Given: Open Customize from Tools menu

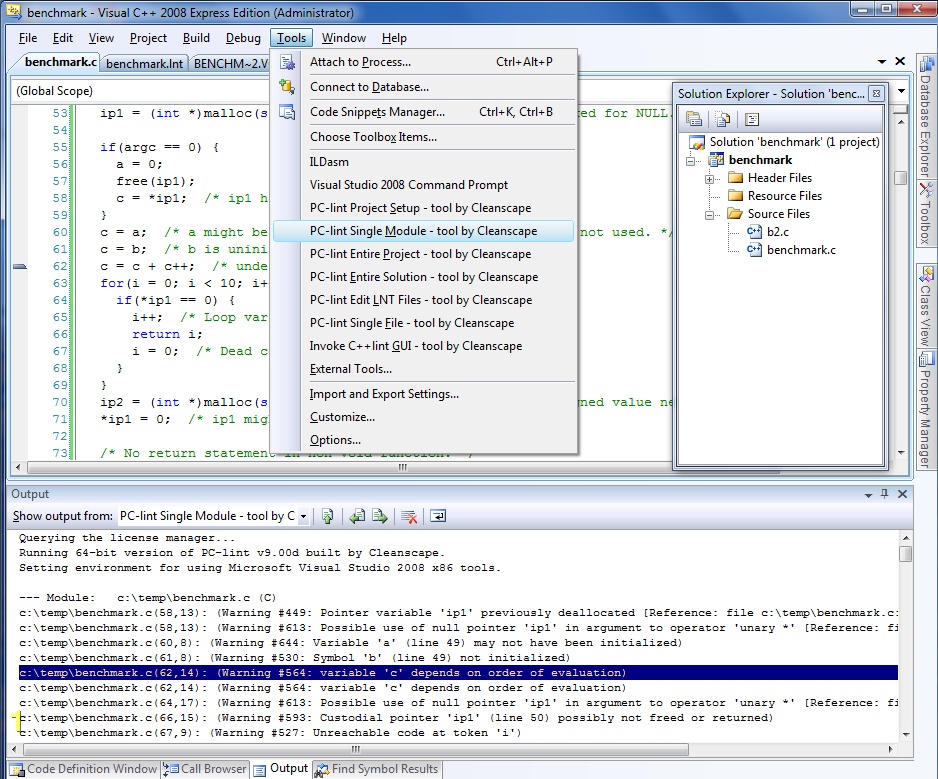Looking at the screenshot, I should [x=424, y=417].
